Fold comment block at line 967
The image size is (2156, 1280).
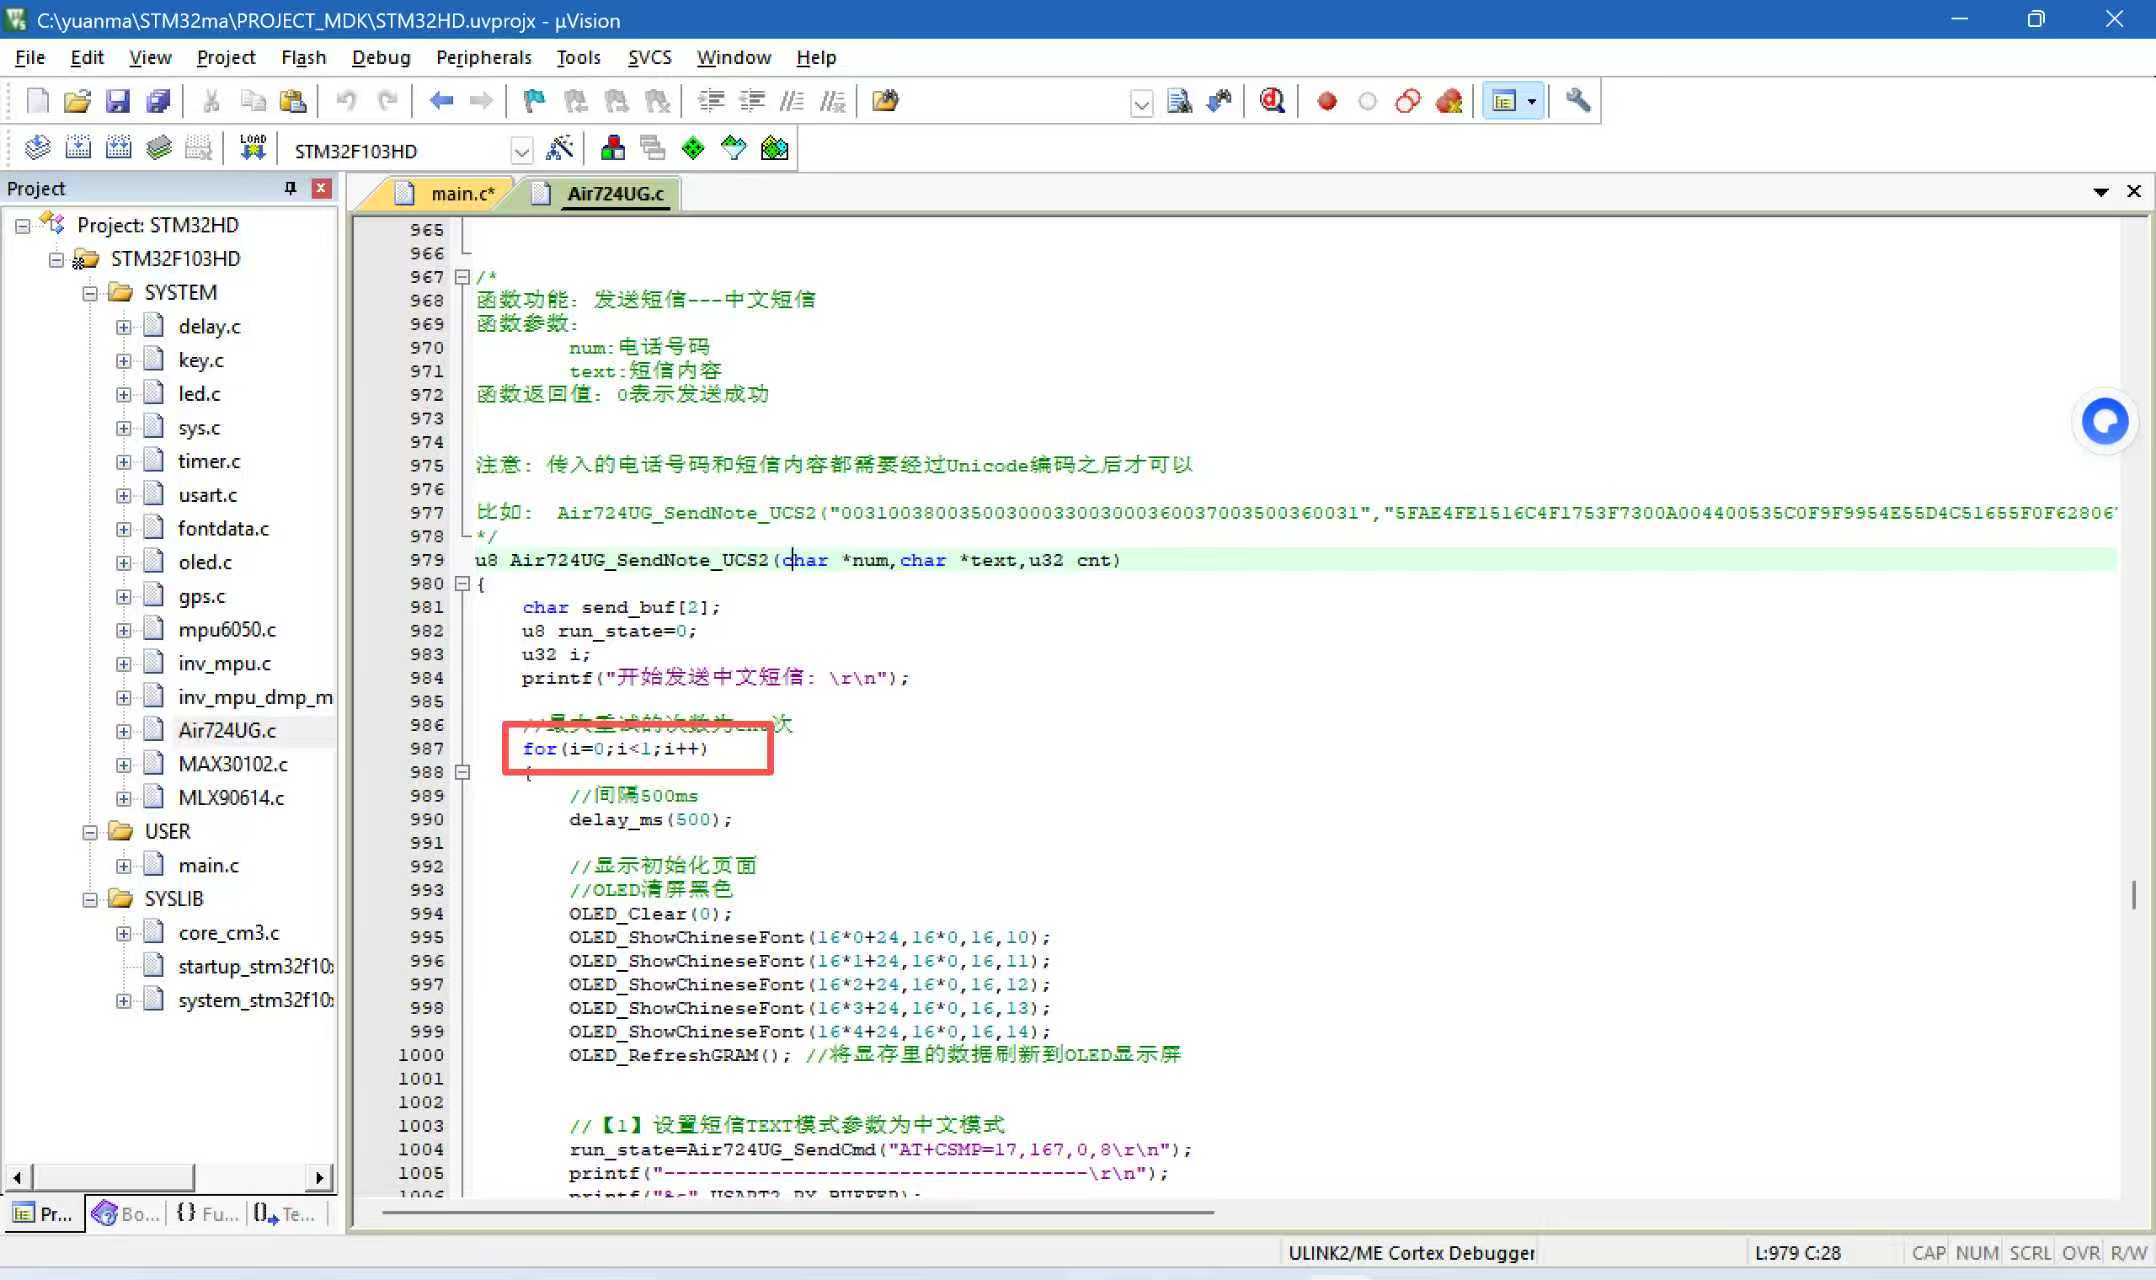point(462,277)
